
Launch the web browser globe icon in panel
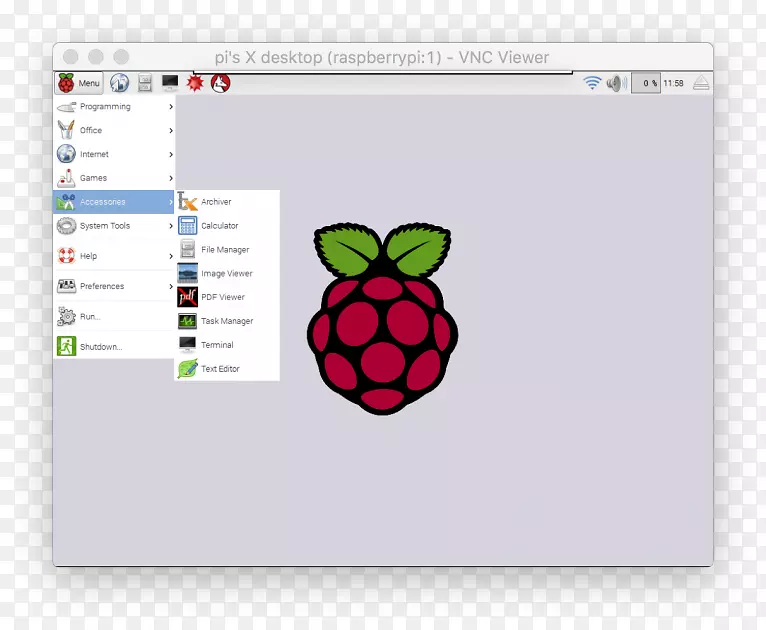(x=120, y=83)
